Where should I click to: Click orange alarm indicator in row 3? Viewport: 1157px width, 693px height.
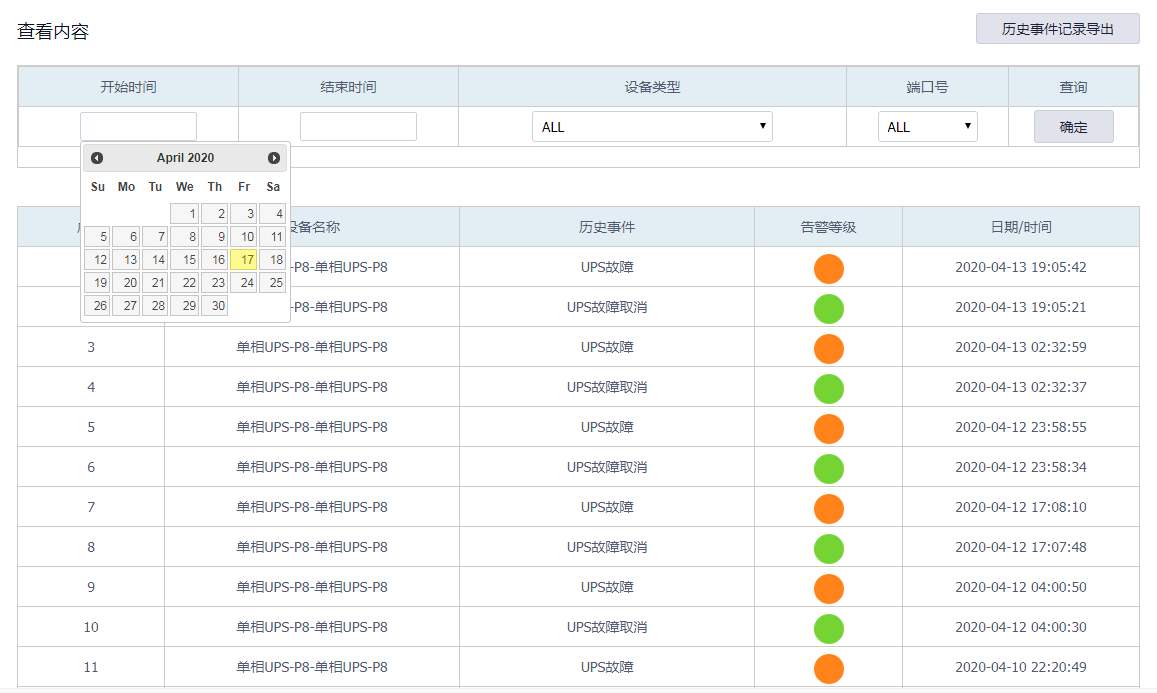[828, 348]
